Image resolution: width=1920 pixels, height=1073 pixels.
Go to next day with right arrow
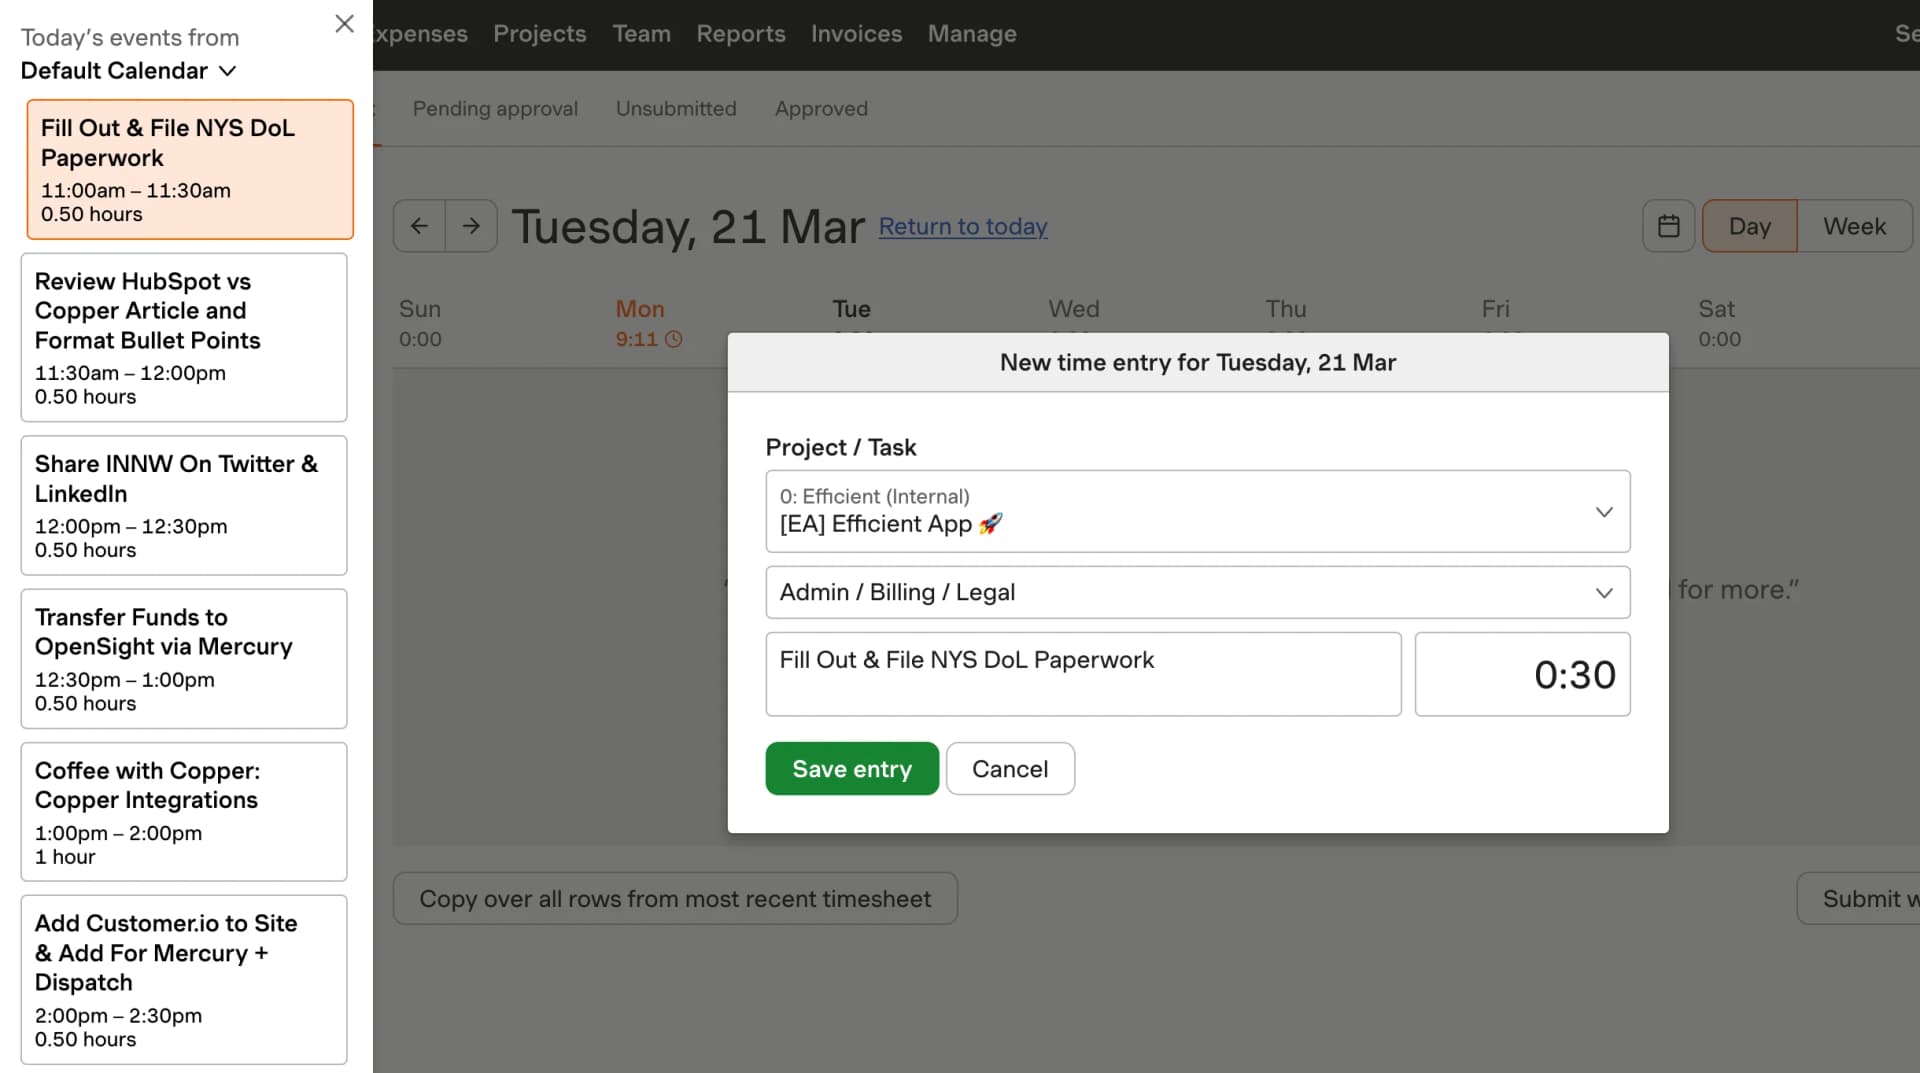pyautogui.click(x=471, y=226)
